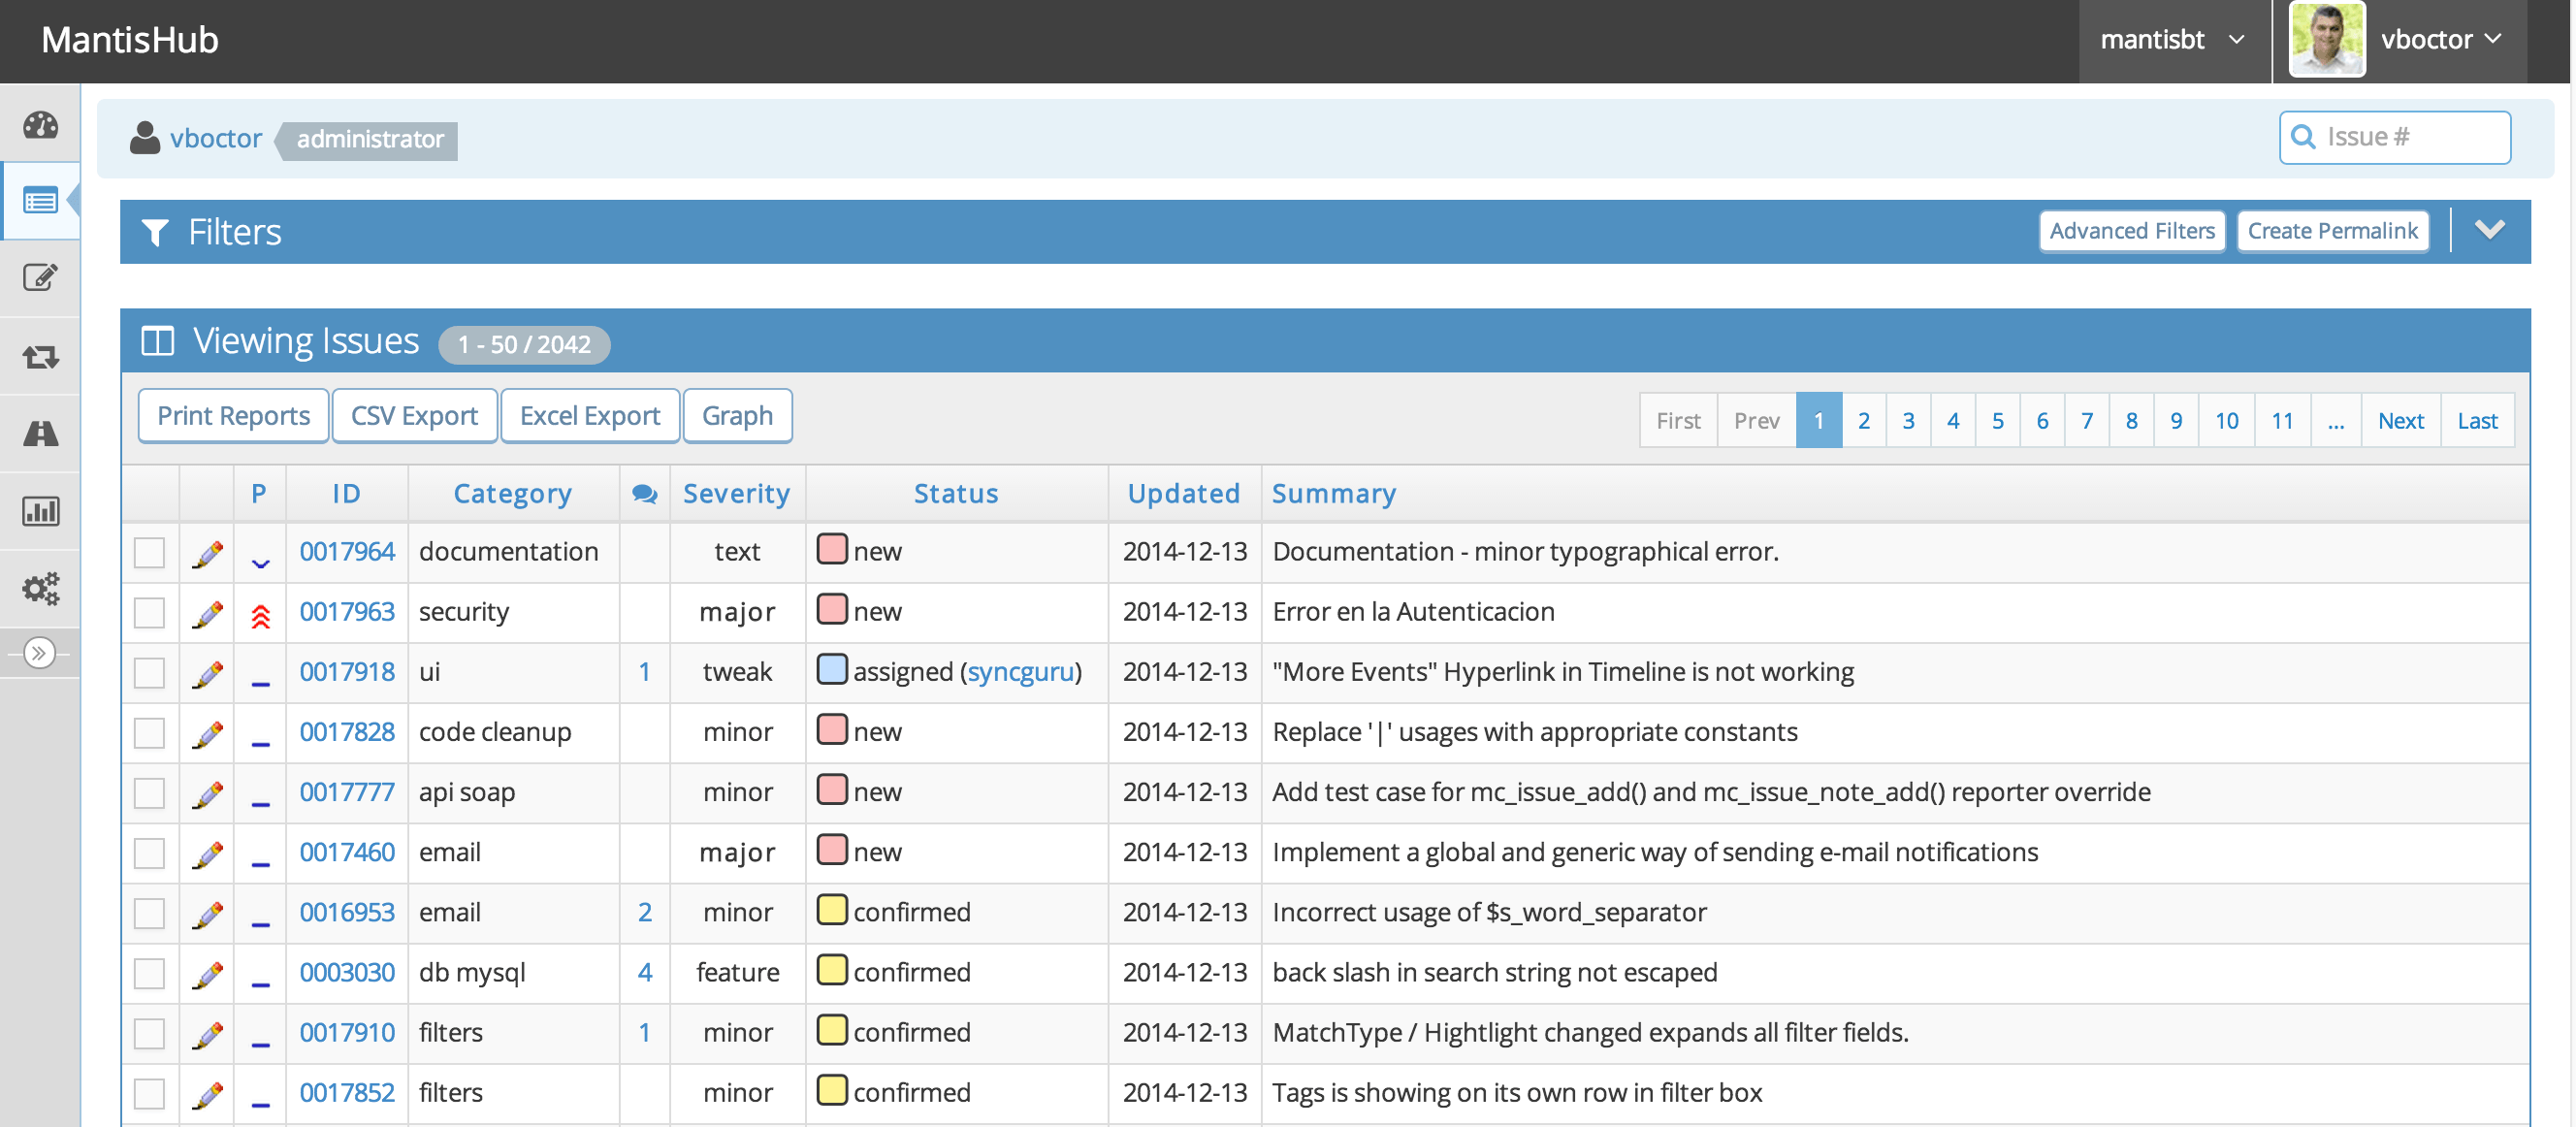This screenshot has height=1127, width=2576.
Task: Open issue link 0017777
Action: click(347, 792)
